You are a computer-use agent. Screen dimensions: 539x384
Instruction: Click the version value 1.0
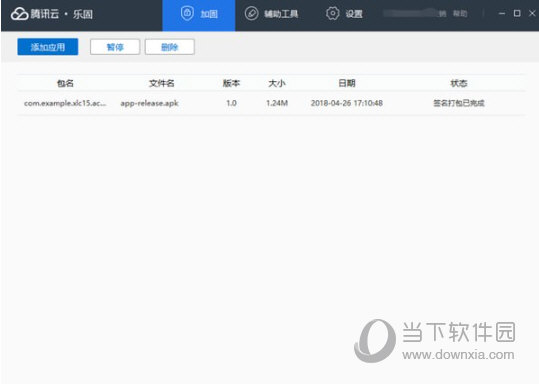pos(231,103)
